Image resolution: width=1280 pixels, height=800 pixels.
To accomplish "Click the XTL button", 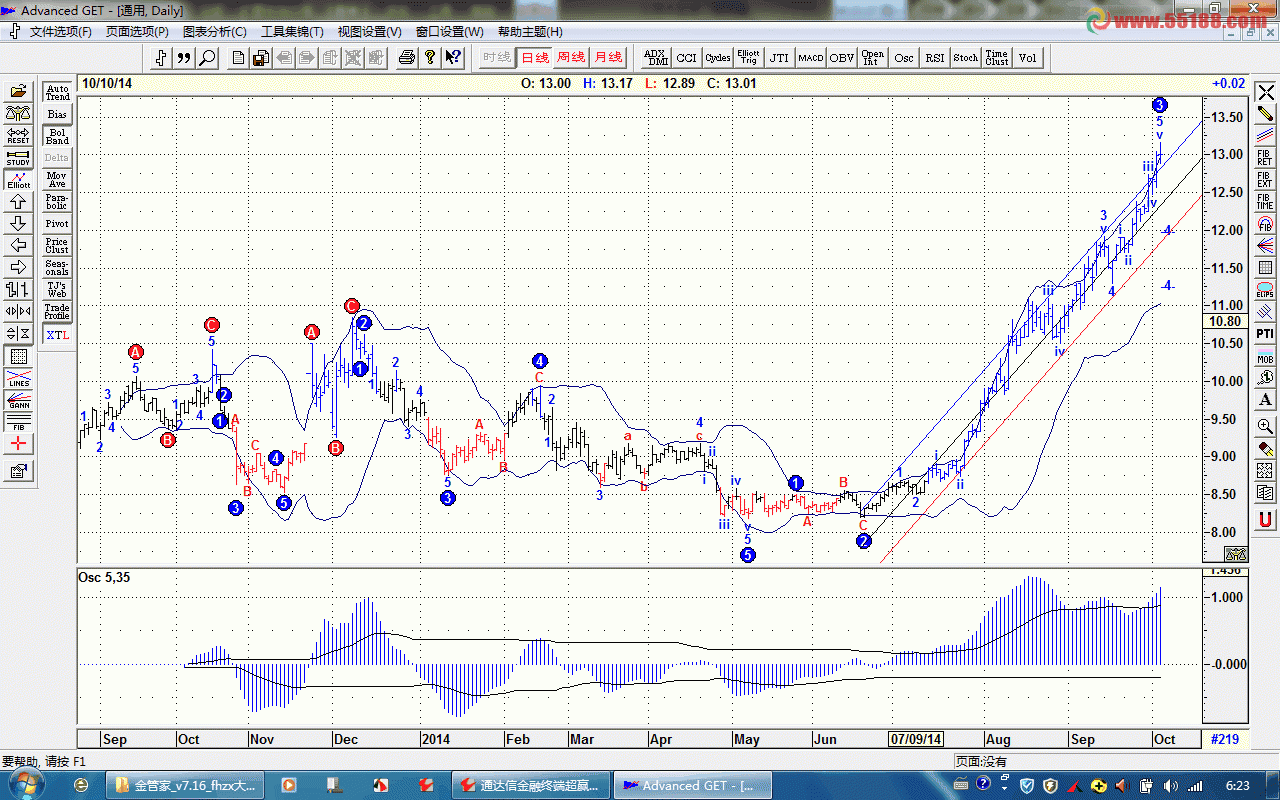I will pyautogui.click(x=57, y=335).
